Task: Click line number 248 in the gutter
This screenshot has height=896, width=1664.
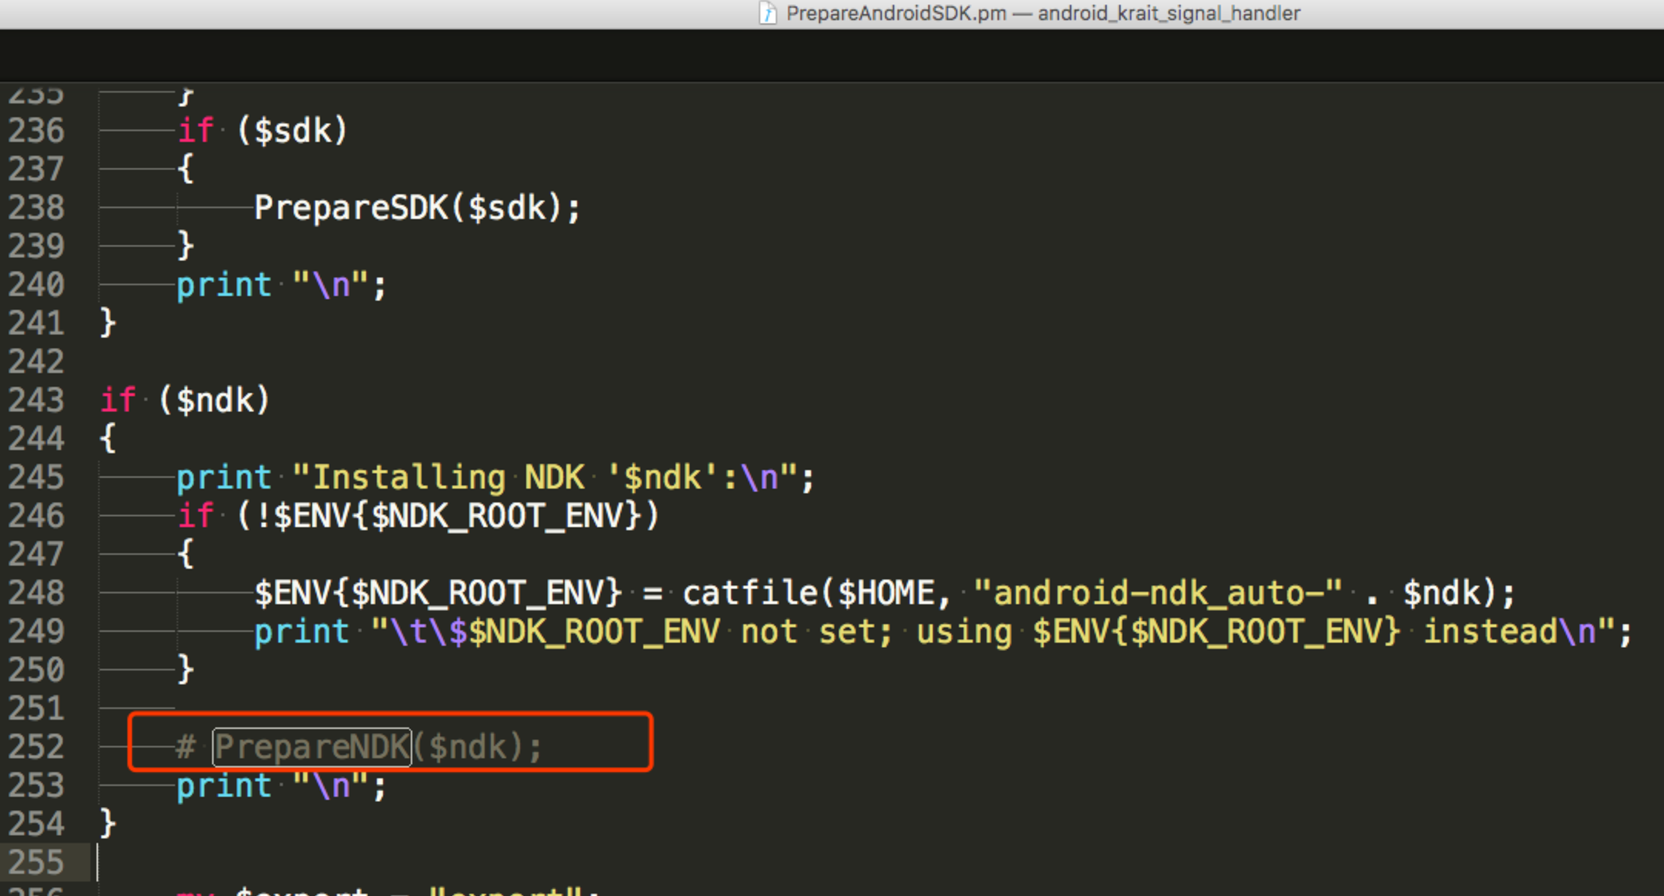Action: pyautogui.click(x=36, y=593)
